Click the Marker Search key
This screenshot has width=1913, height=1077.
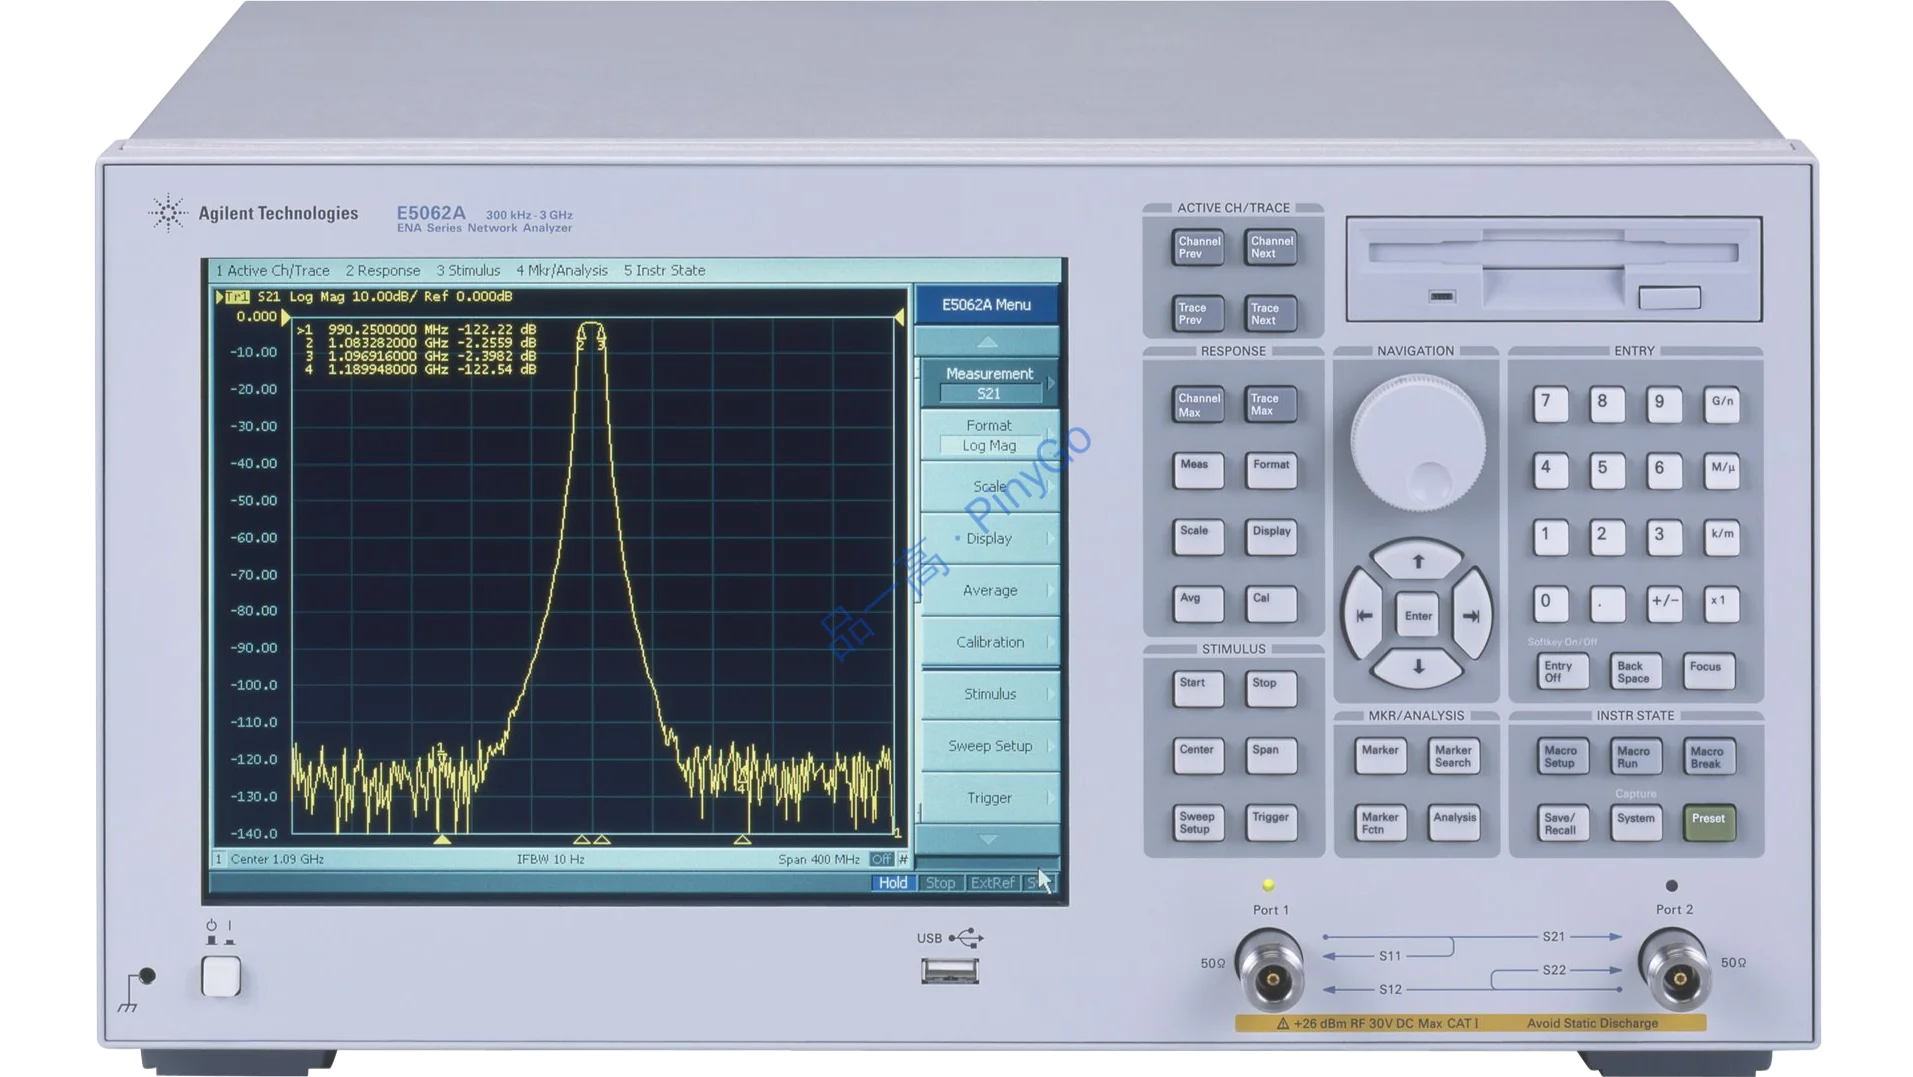[1453, 756]
